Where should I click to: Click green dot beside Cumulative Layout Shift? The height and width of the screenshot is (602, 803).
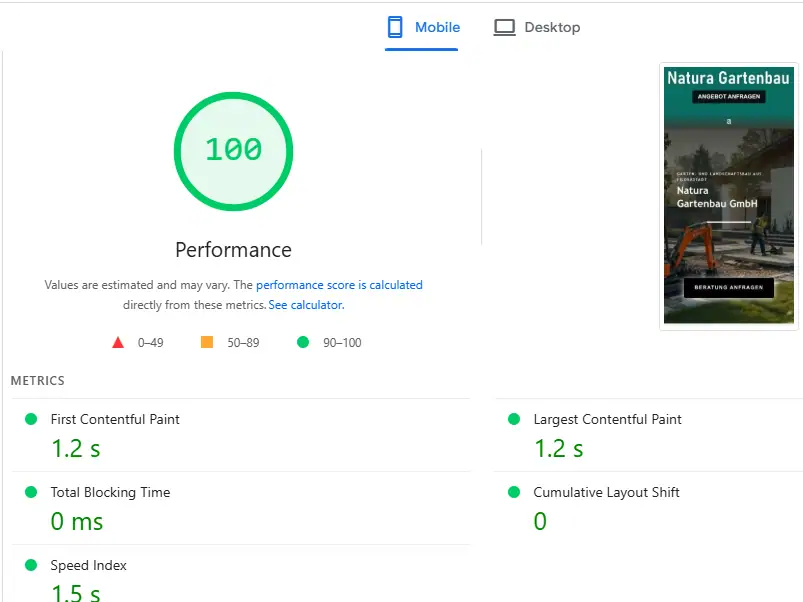pyautogui.click(x=514, y=492)
